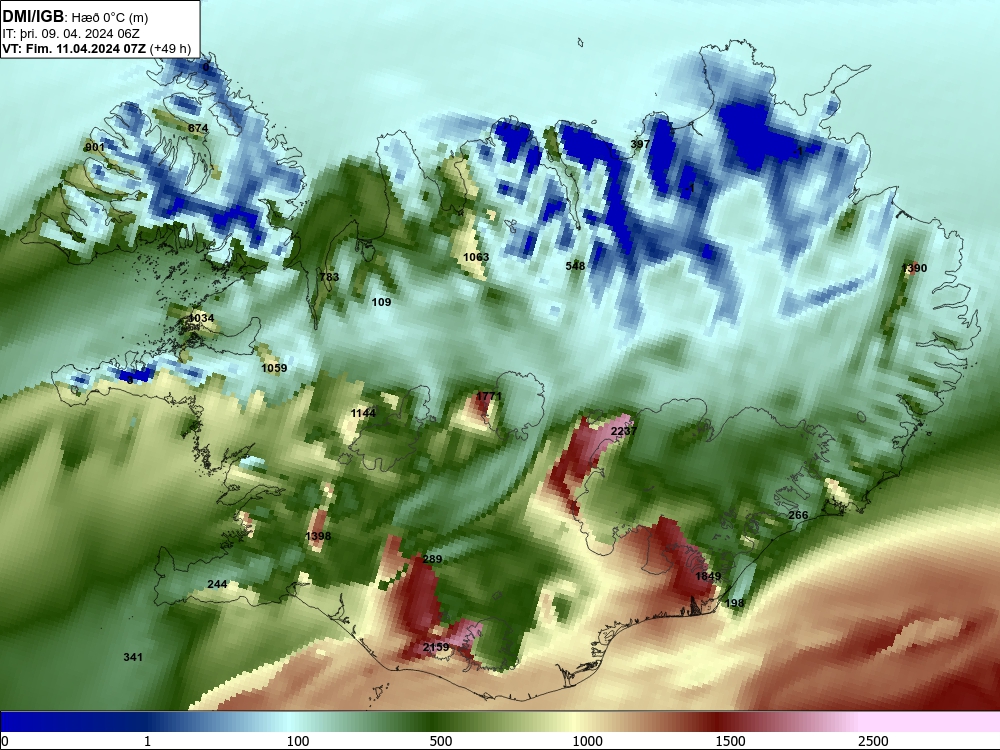The width and height of the screenshot is (1000, 750).
Task: Click the 1144 map value
Action: click(x=363, y=413)
